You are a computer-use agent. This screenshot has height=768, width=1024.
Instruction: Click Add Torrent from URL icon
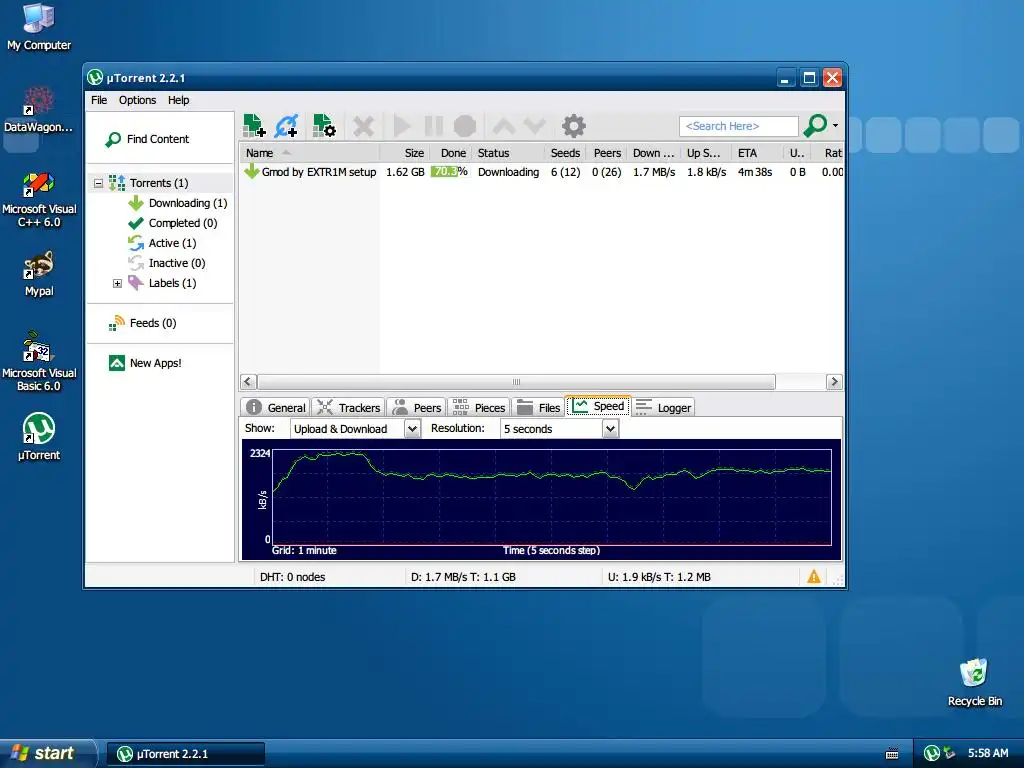[x=287, y=125]
